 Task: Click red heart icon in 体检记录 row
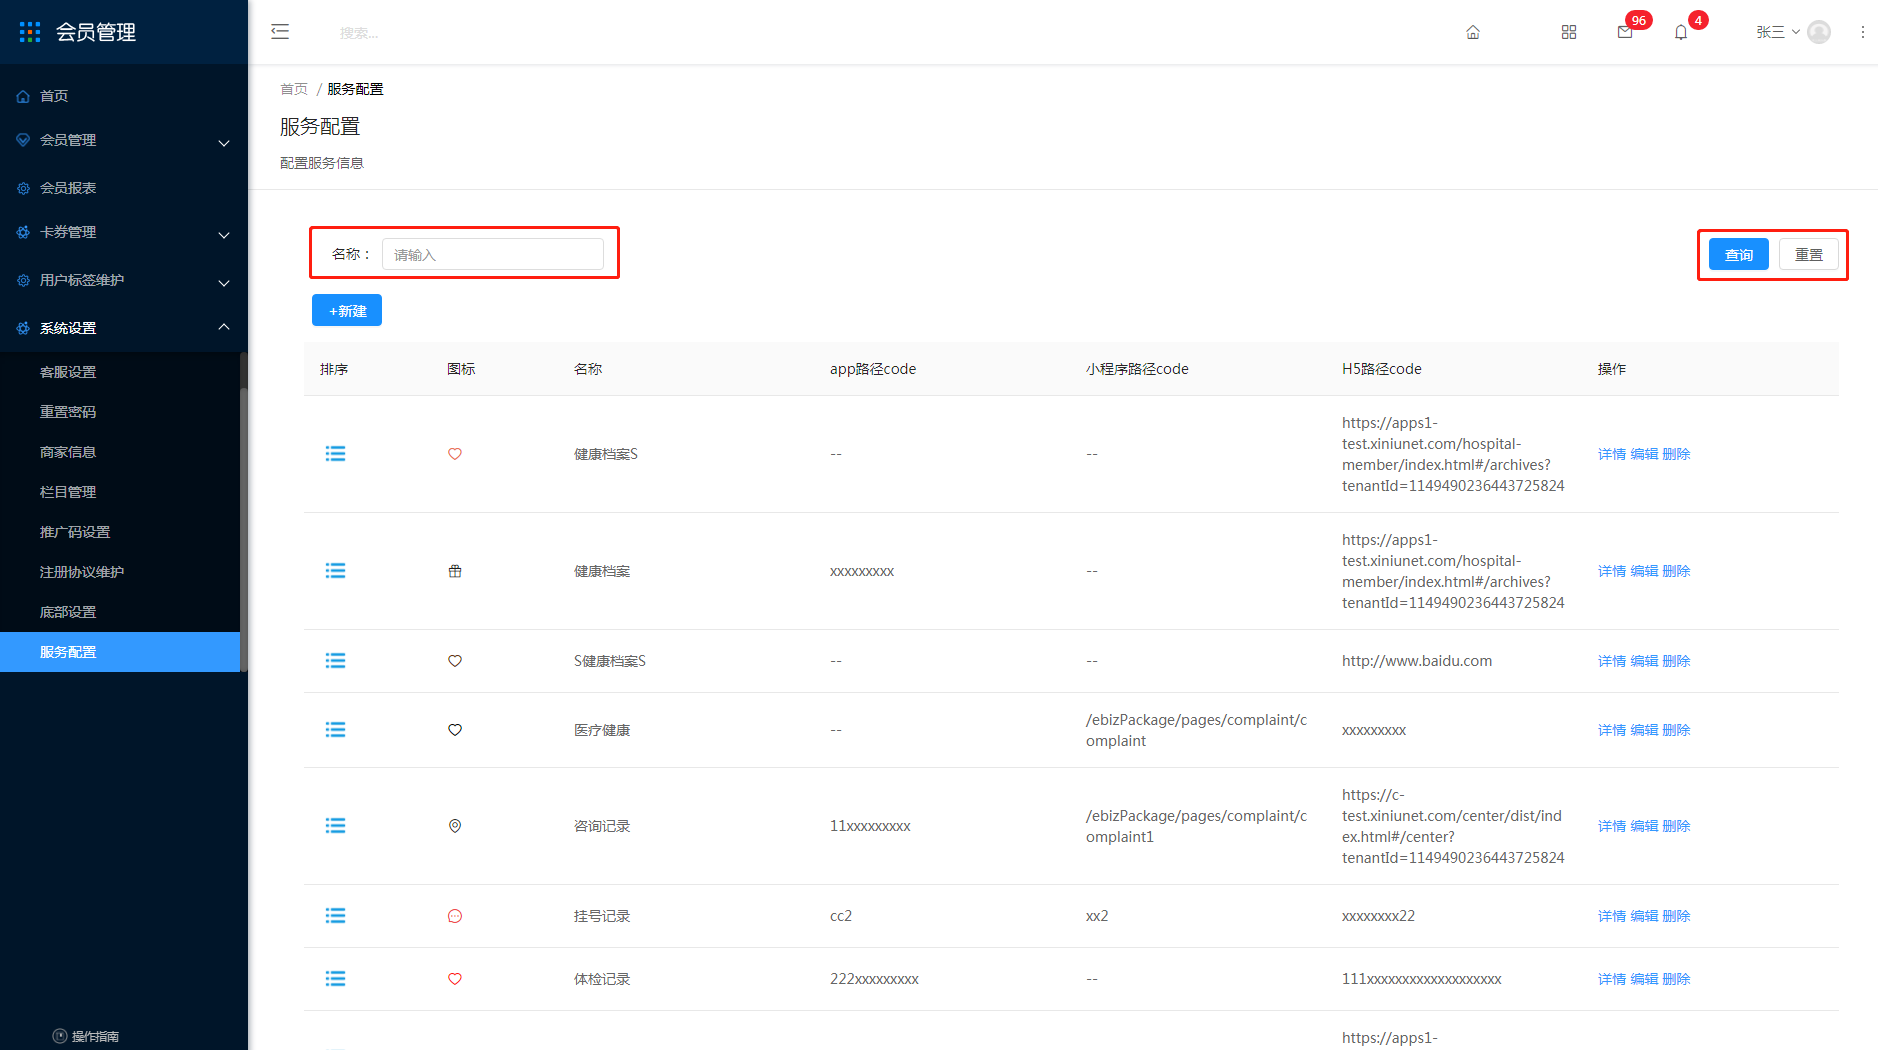click(455, 979)
